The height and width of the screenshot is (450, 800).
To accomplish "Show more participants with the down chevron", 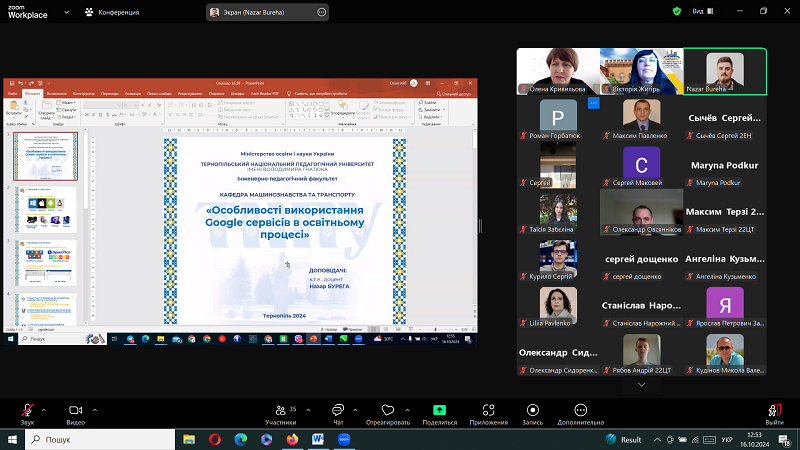I will [642, 385].
